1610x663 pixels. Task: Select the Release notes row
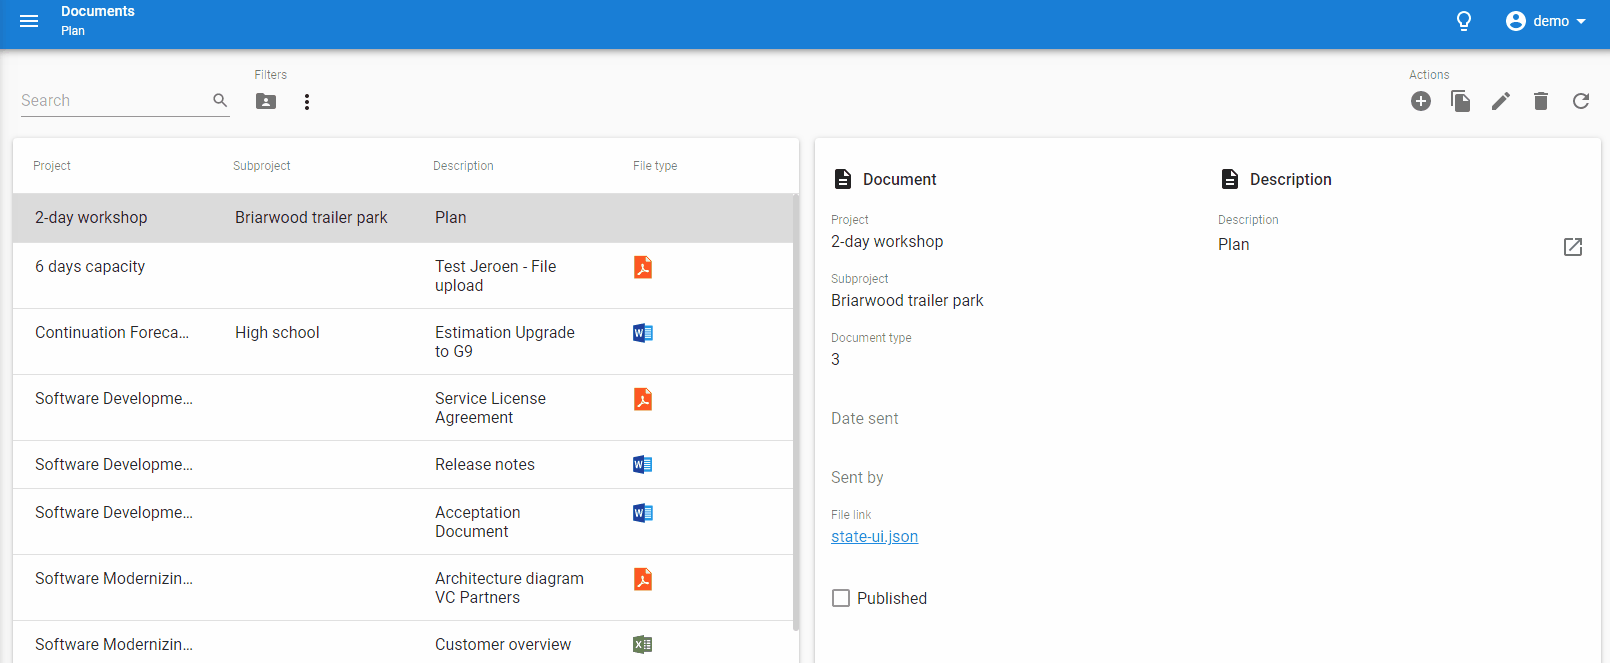coord(403,465)
